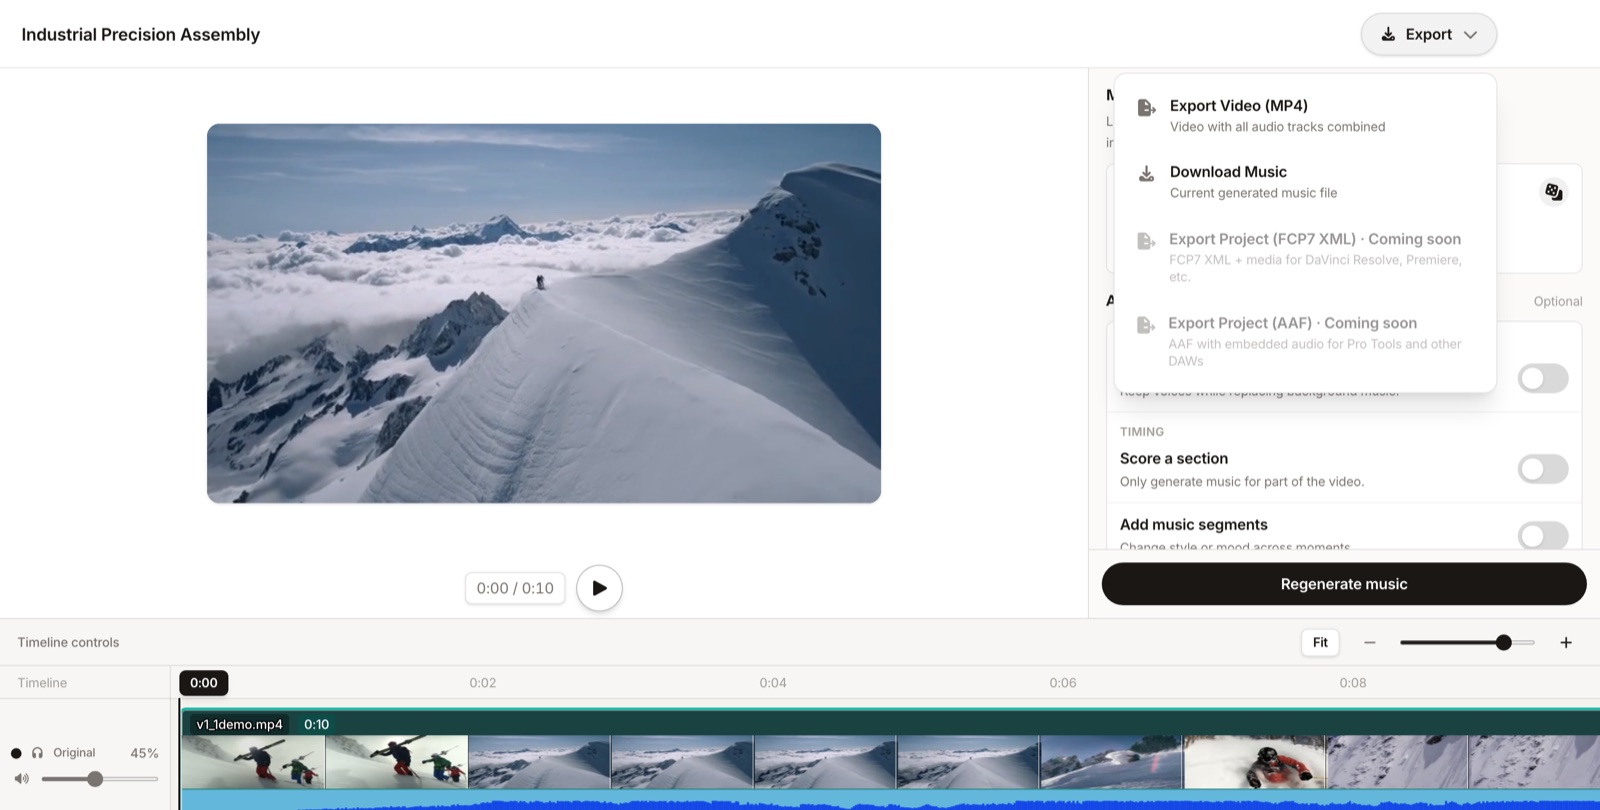Click Regenerate music button
Image resolution: width=1600 pixels, height=810 pixels.
[x=1344, y=584]
